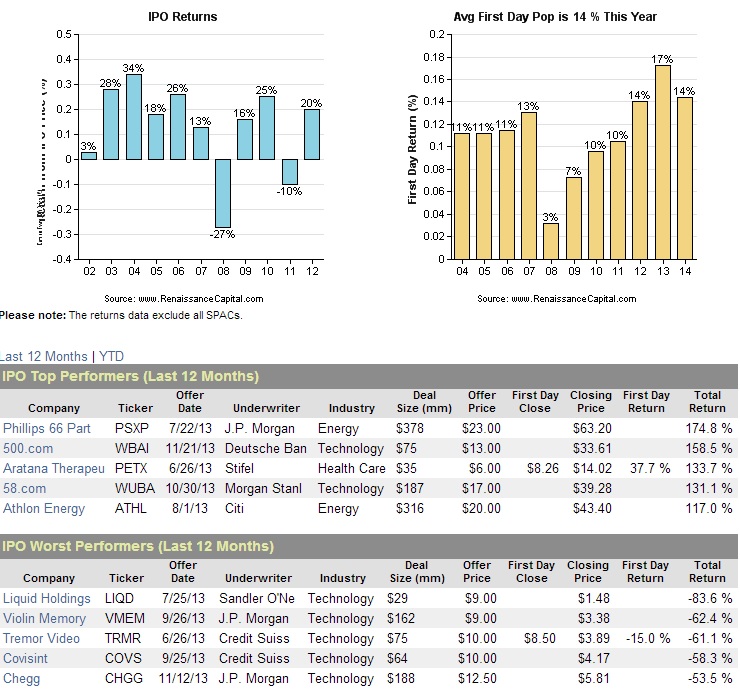This screenshot has width=740, height=696.
Task: Open Phillips 66 Part company link
Action: (x=47, y=428)
